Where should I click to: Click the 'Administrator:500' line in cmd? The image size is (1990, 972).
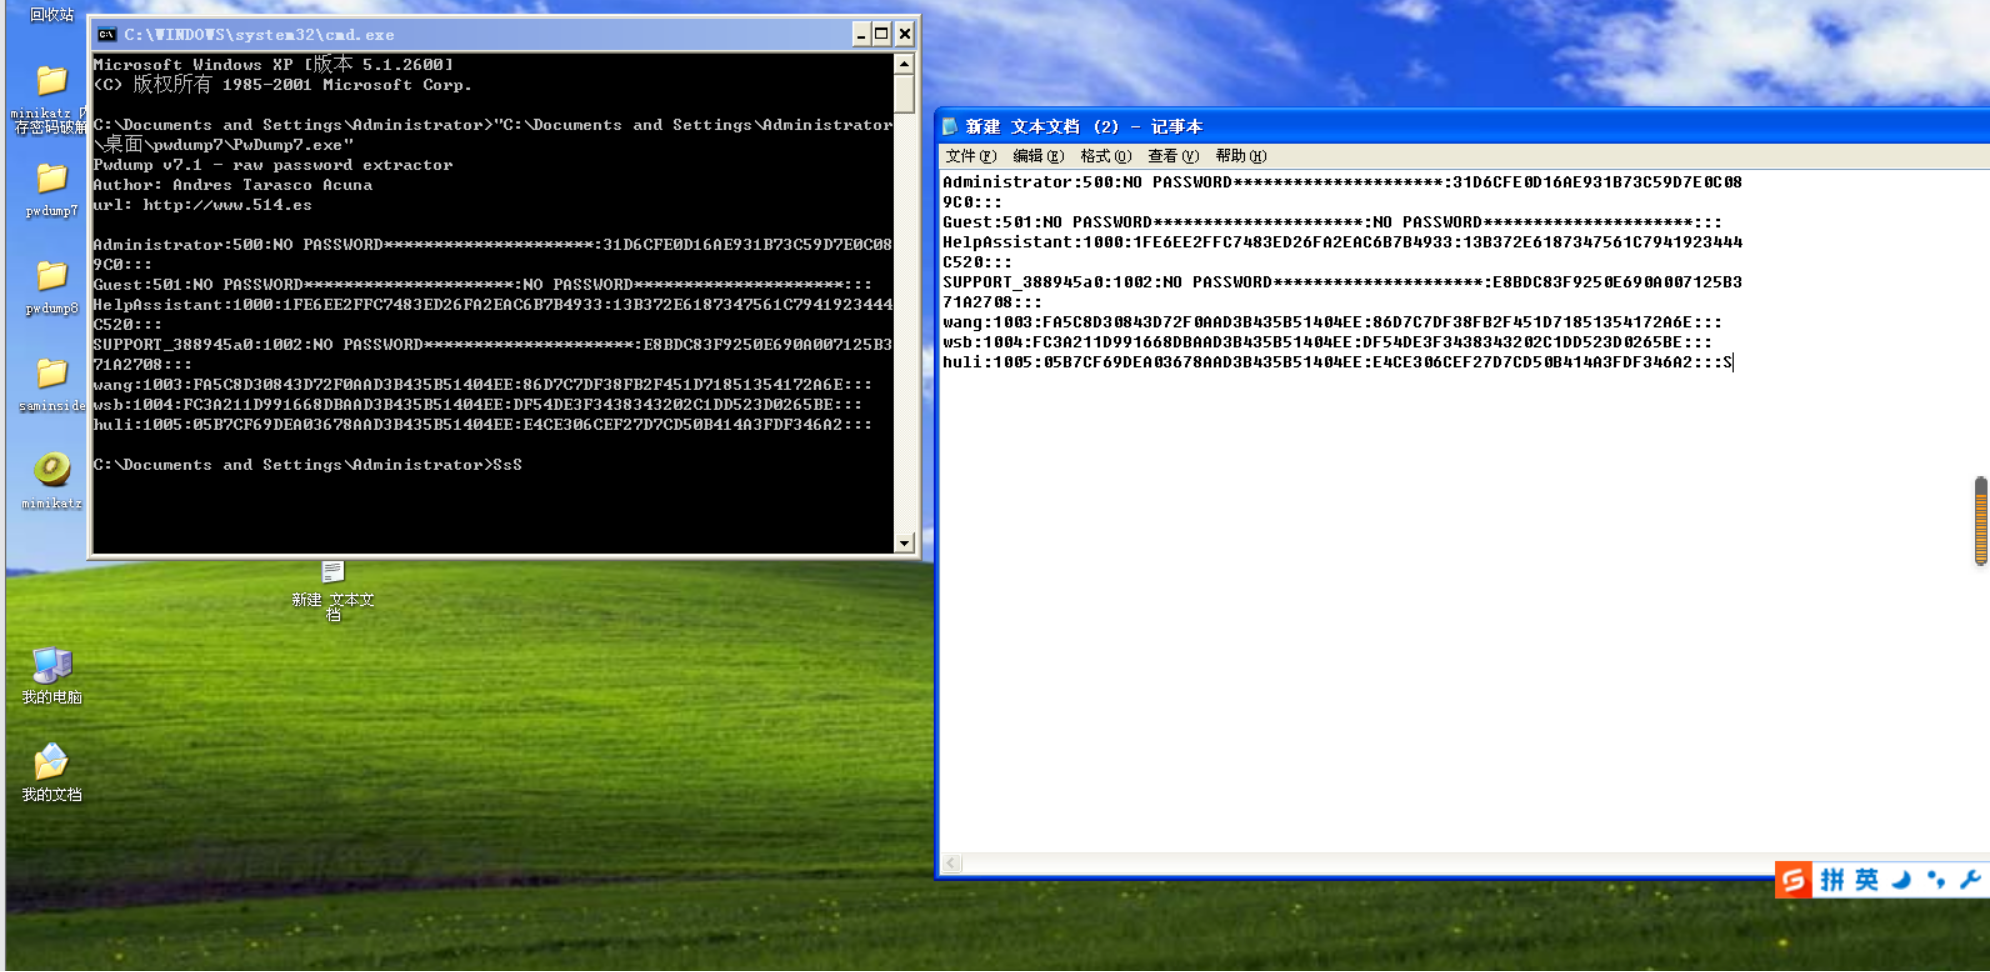tap(492, 255)
